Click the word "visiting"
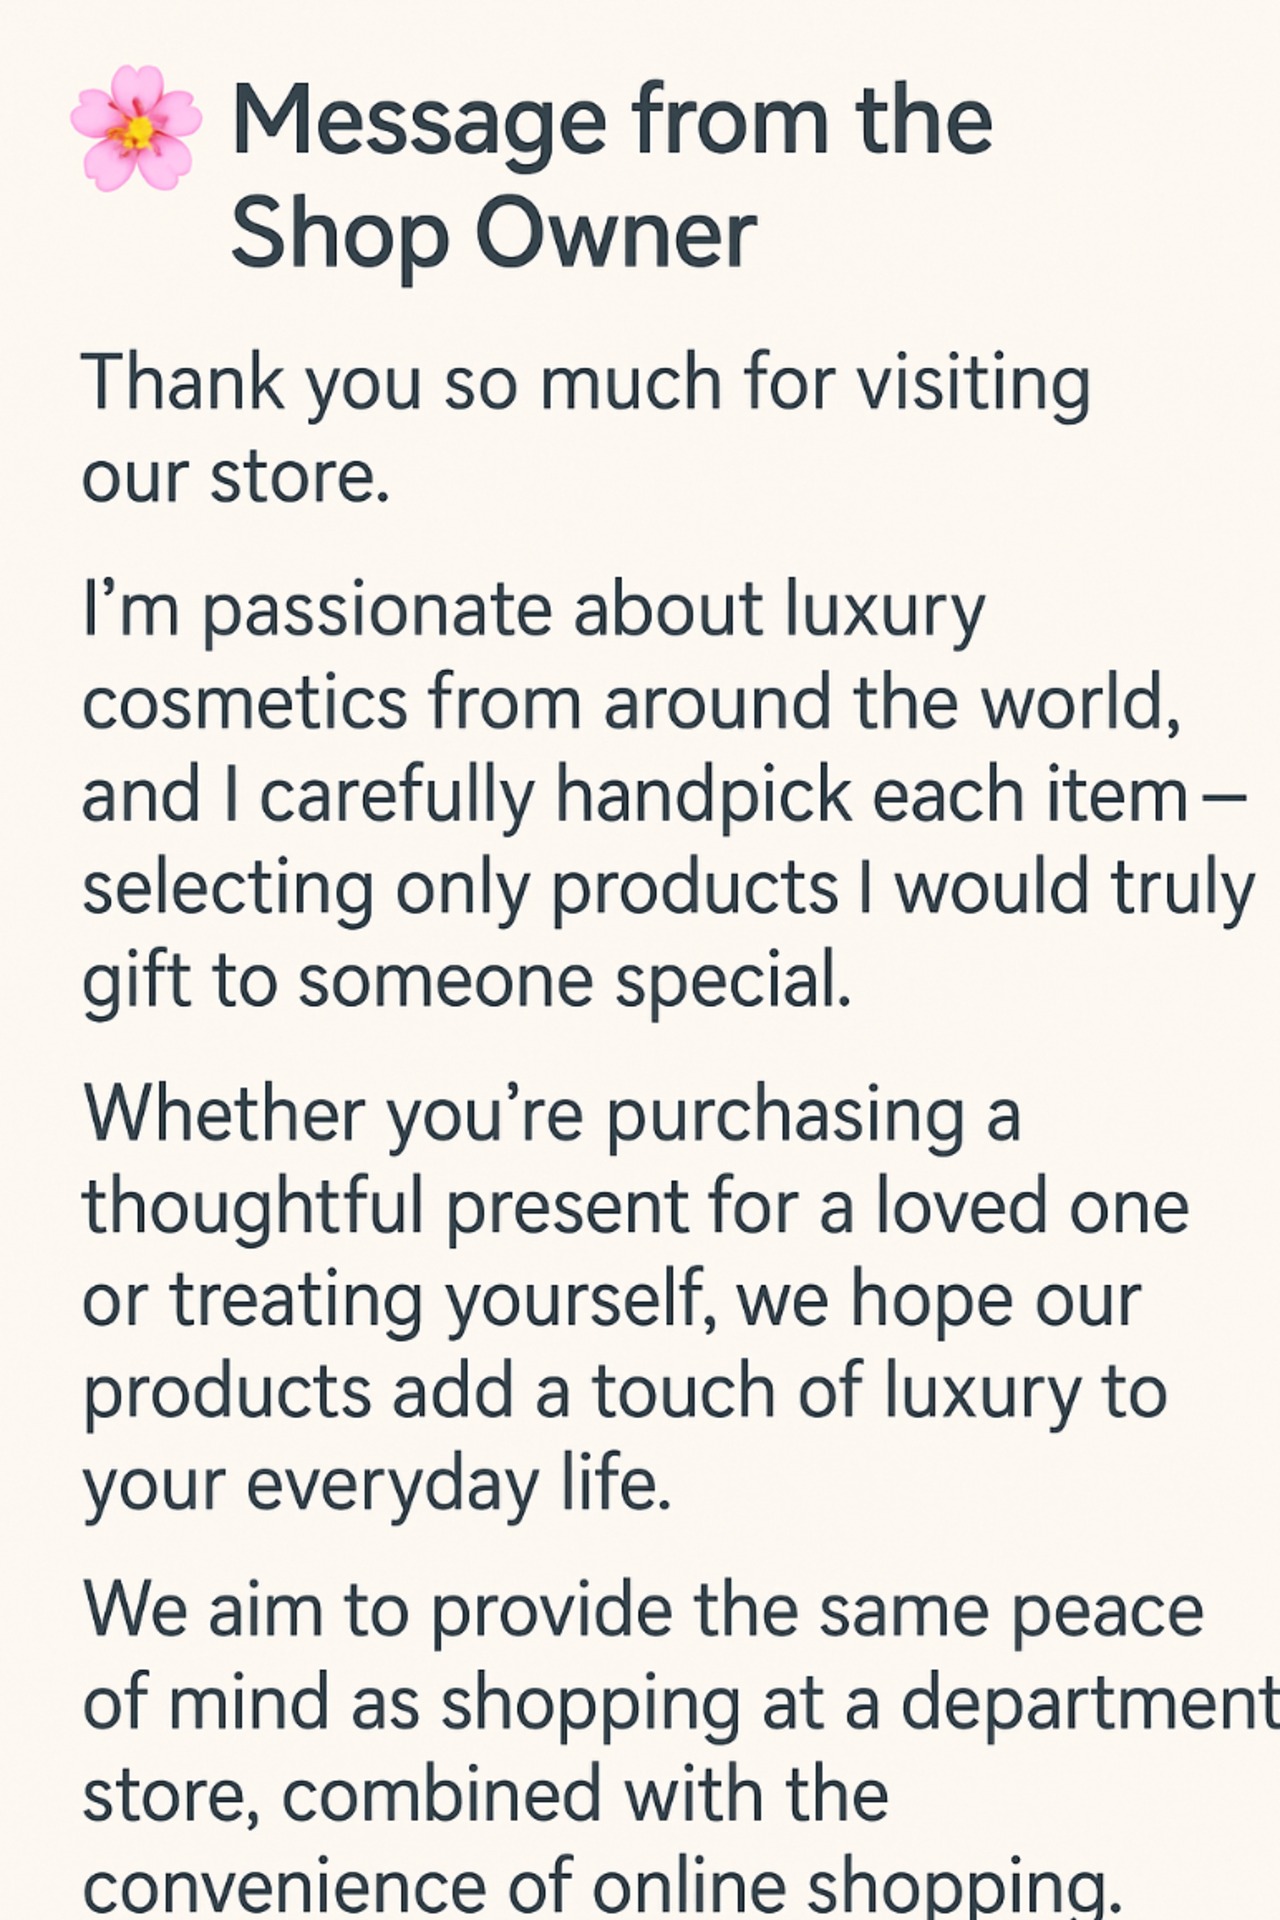This screenshot has width=1280, height=1920. pos(974,383)
